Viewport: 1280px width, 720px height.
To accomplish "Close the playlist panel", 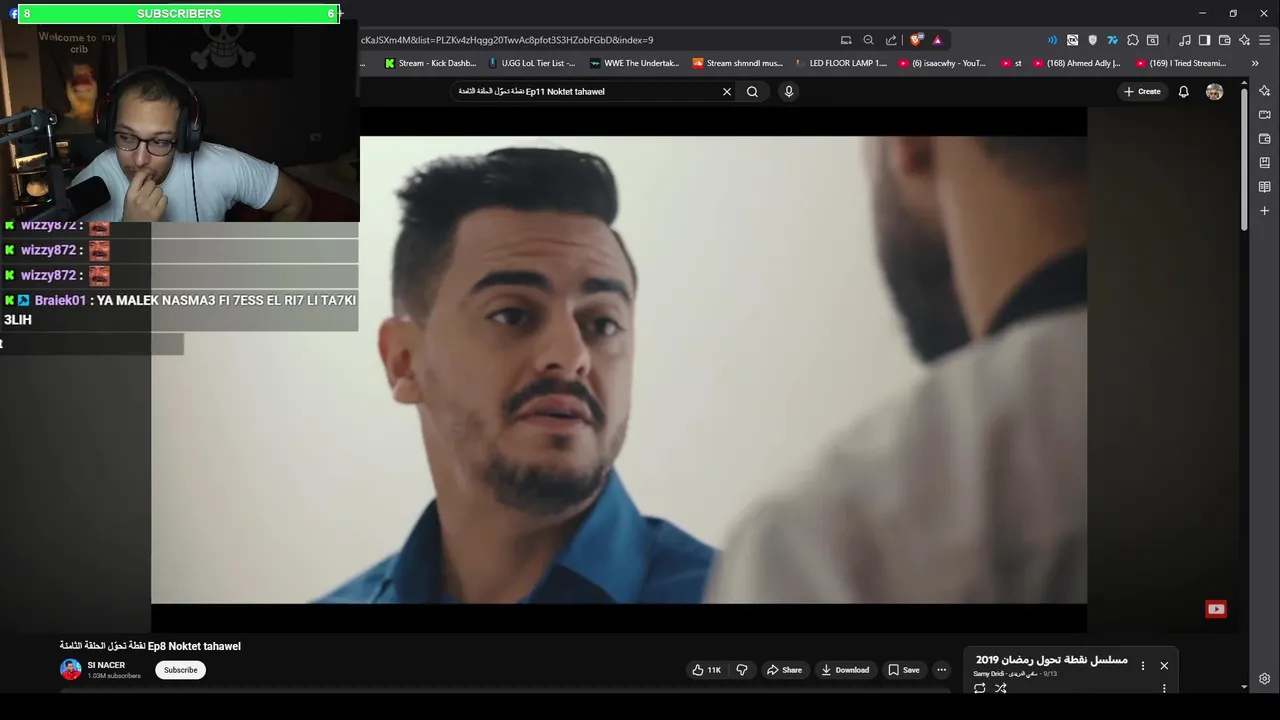I will (x=1164, y=666).
